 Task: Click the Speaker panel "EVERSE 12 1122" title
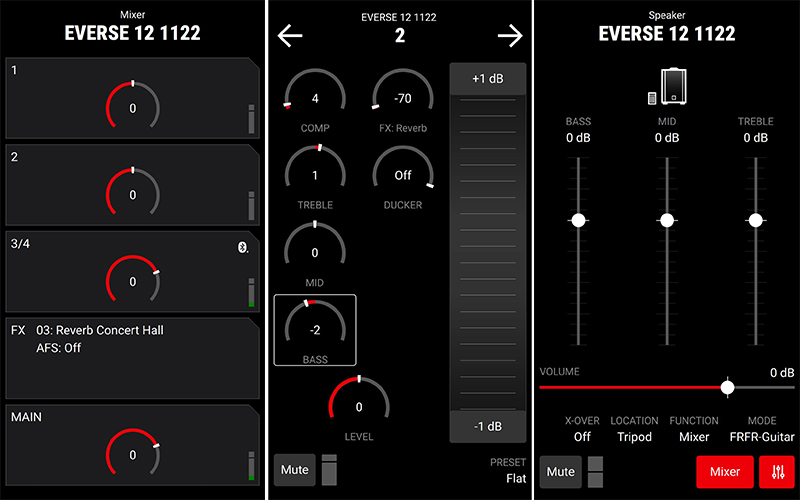click(x=667, y=34)
